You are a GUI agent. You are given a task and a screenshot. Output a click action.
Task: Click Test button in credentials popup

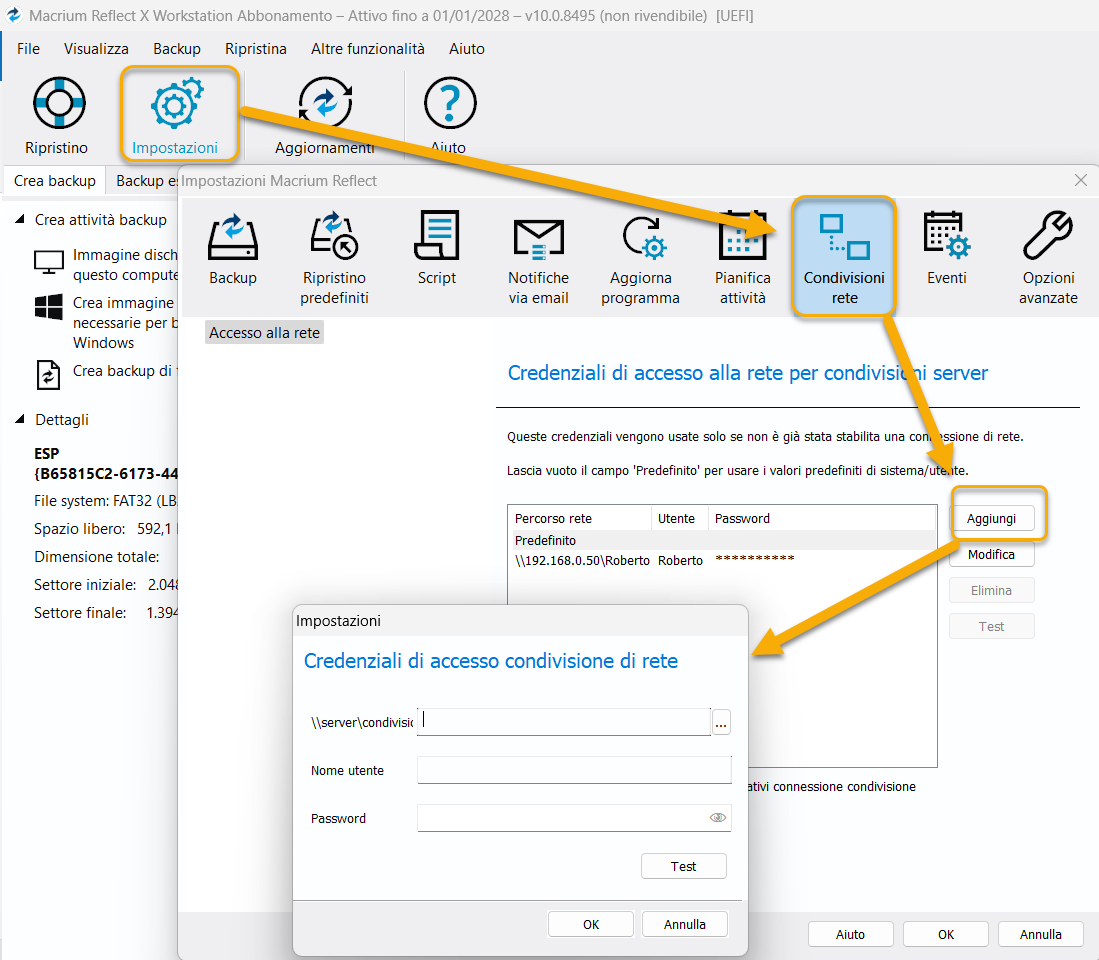(x=683, y=866)
